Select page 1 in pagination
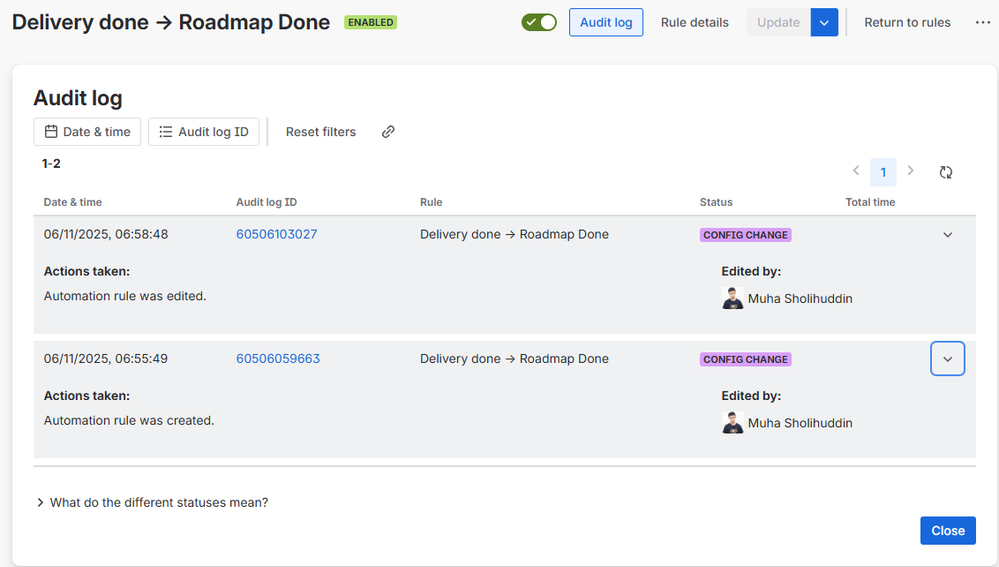Viewport: 999px width, 567px height. 883,172
